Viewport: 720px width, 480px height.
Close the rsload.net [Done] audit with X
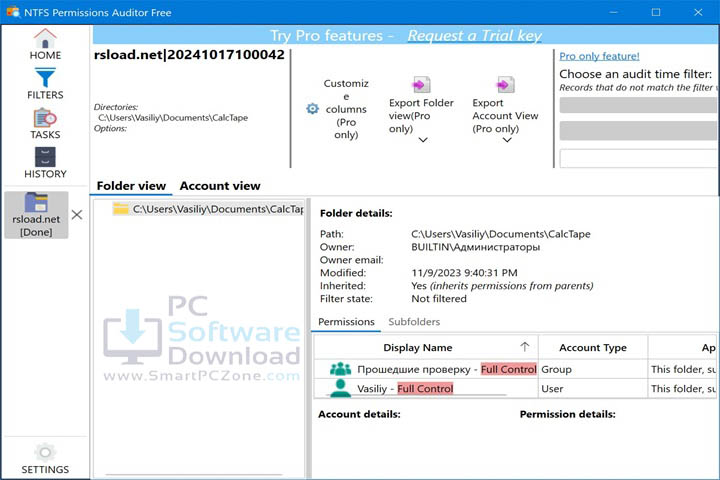pyautogui.click(x=77, y=215)
